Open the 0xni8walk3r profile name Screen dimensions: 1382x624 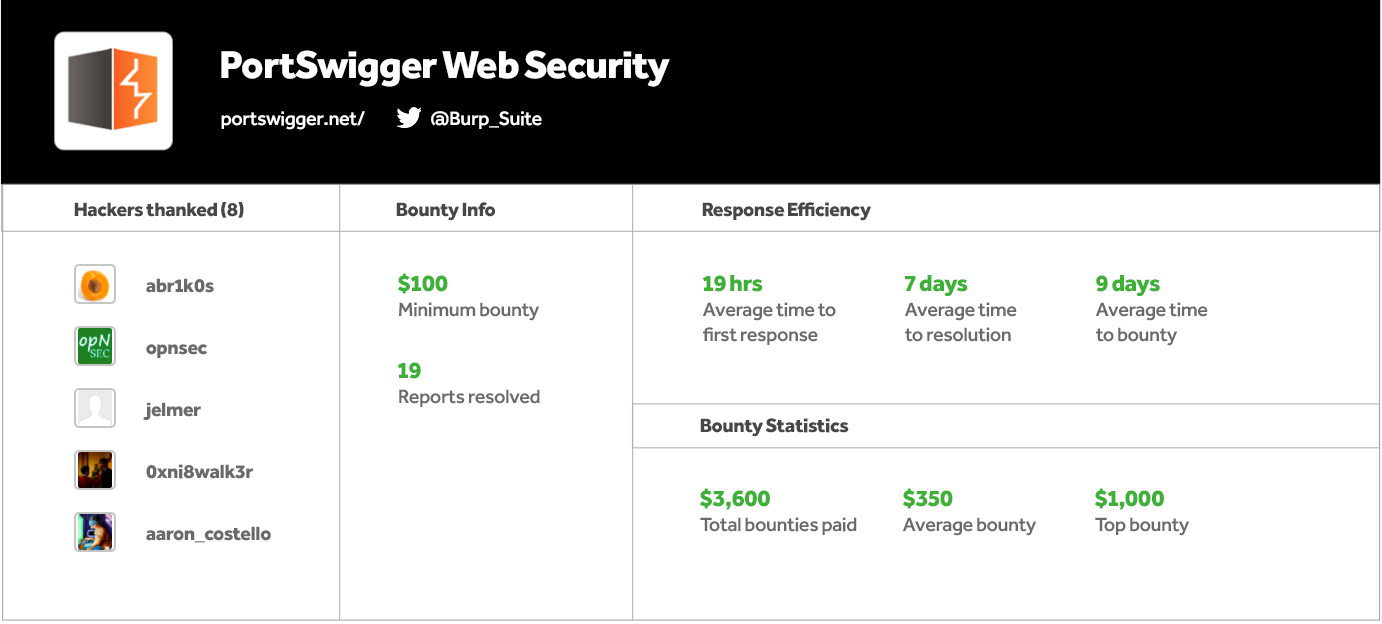(x=199, y=472)
